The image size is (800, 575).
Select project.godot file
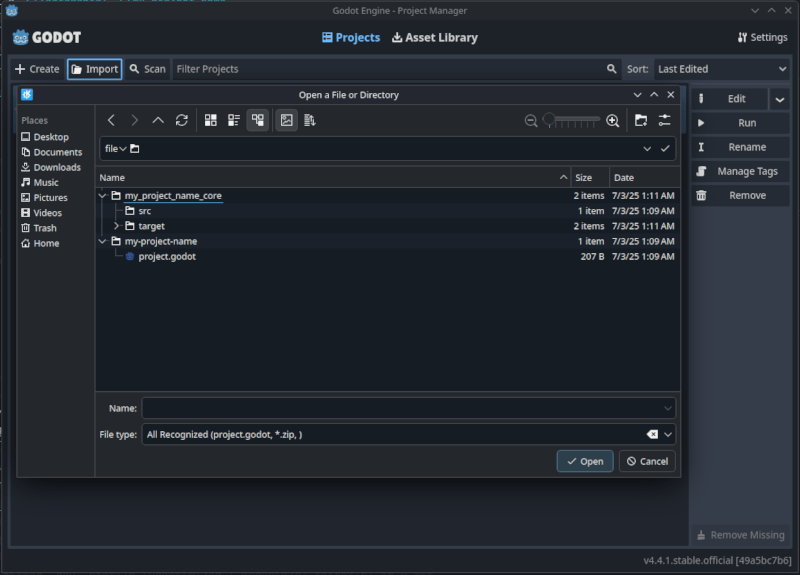click(x=388, y=256)
